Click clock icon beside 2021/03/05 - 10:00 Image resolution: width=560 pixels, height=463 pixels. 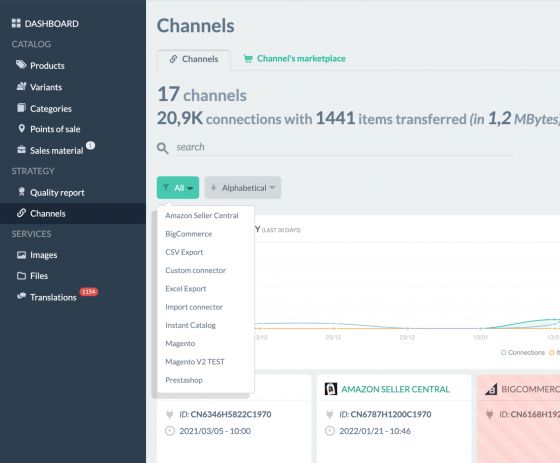(170, 431)
